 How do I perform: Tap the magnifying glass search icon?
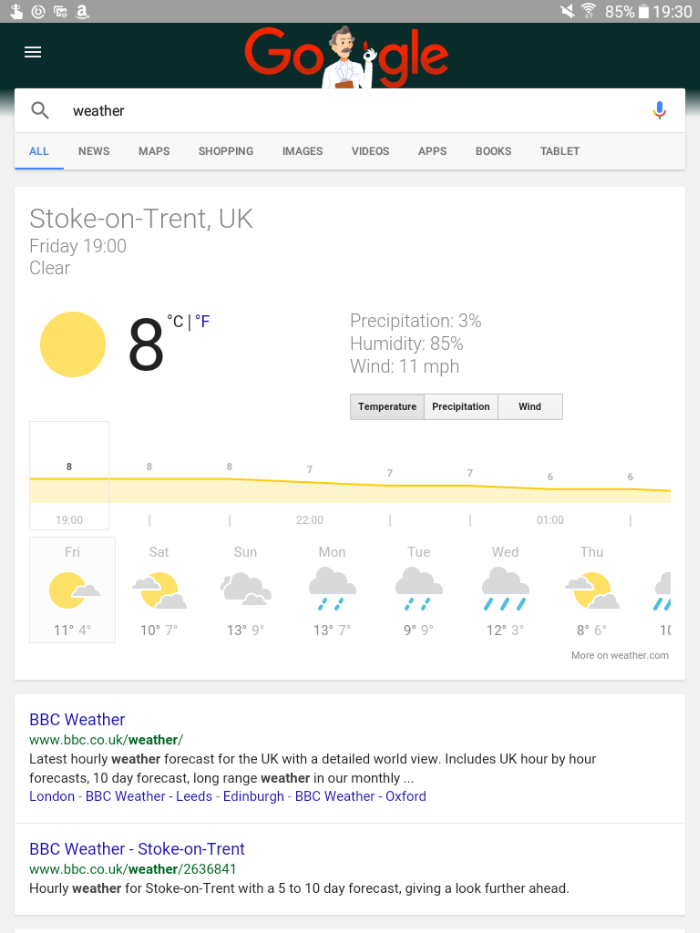pos(40,110)
